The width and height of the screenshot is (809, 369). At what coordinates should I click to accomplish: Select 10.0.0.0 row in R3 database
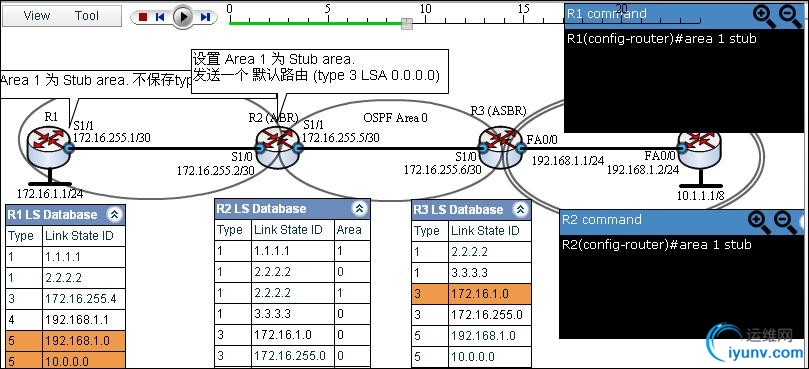(x=472, y=357)
